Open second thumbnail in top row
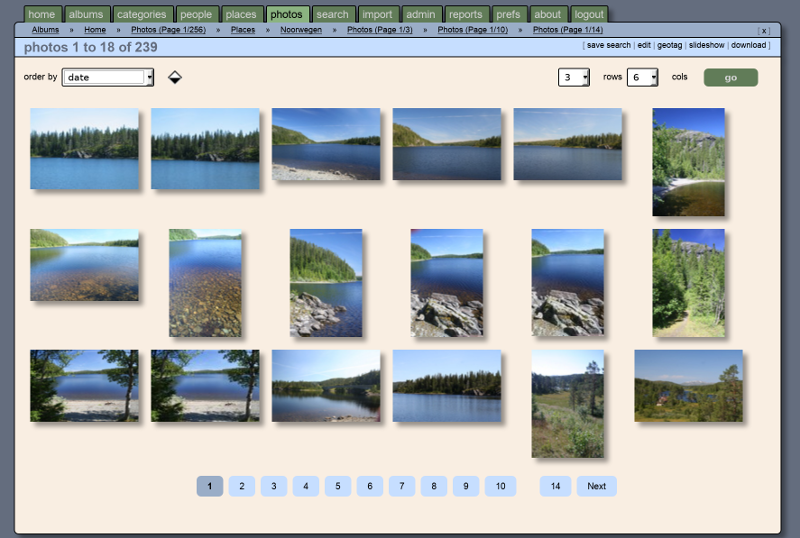 (x=205, y=149)
